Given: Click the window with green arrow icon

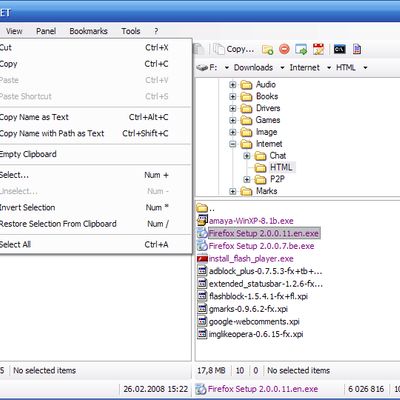Looking at the screenshot, I should [x=301, y=49].
